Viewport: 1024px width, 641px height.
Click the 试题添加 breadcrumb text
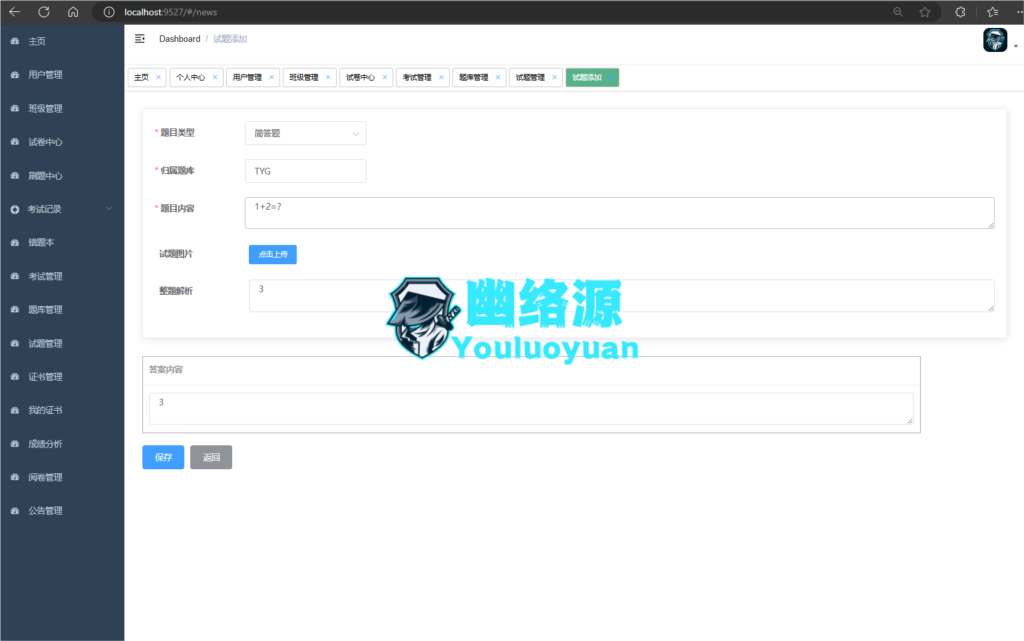coord(230,39)
